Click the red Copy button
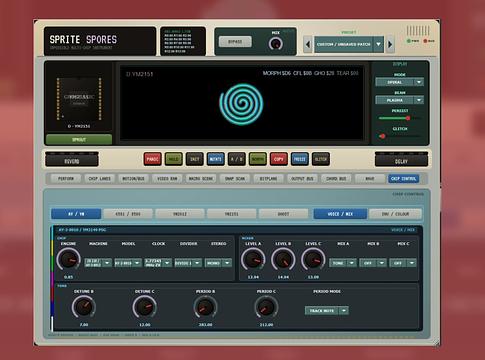 tap(279, 159)
